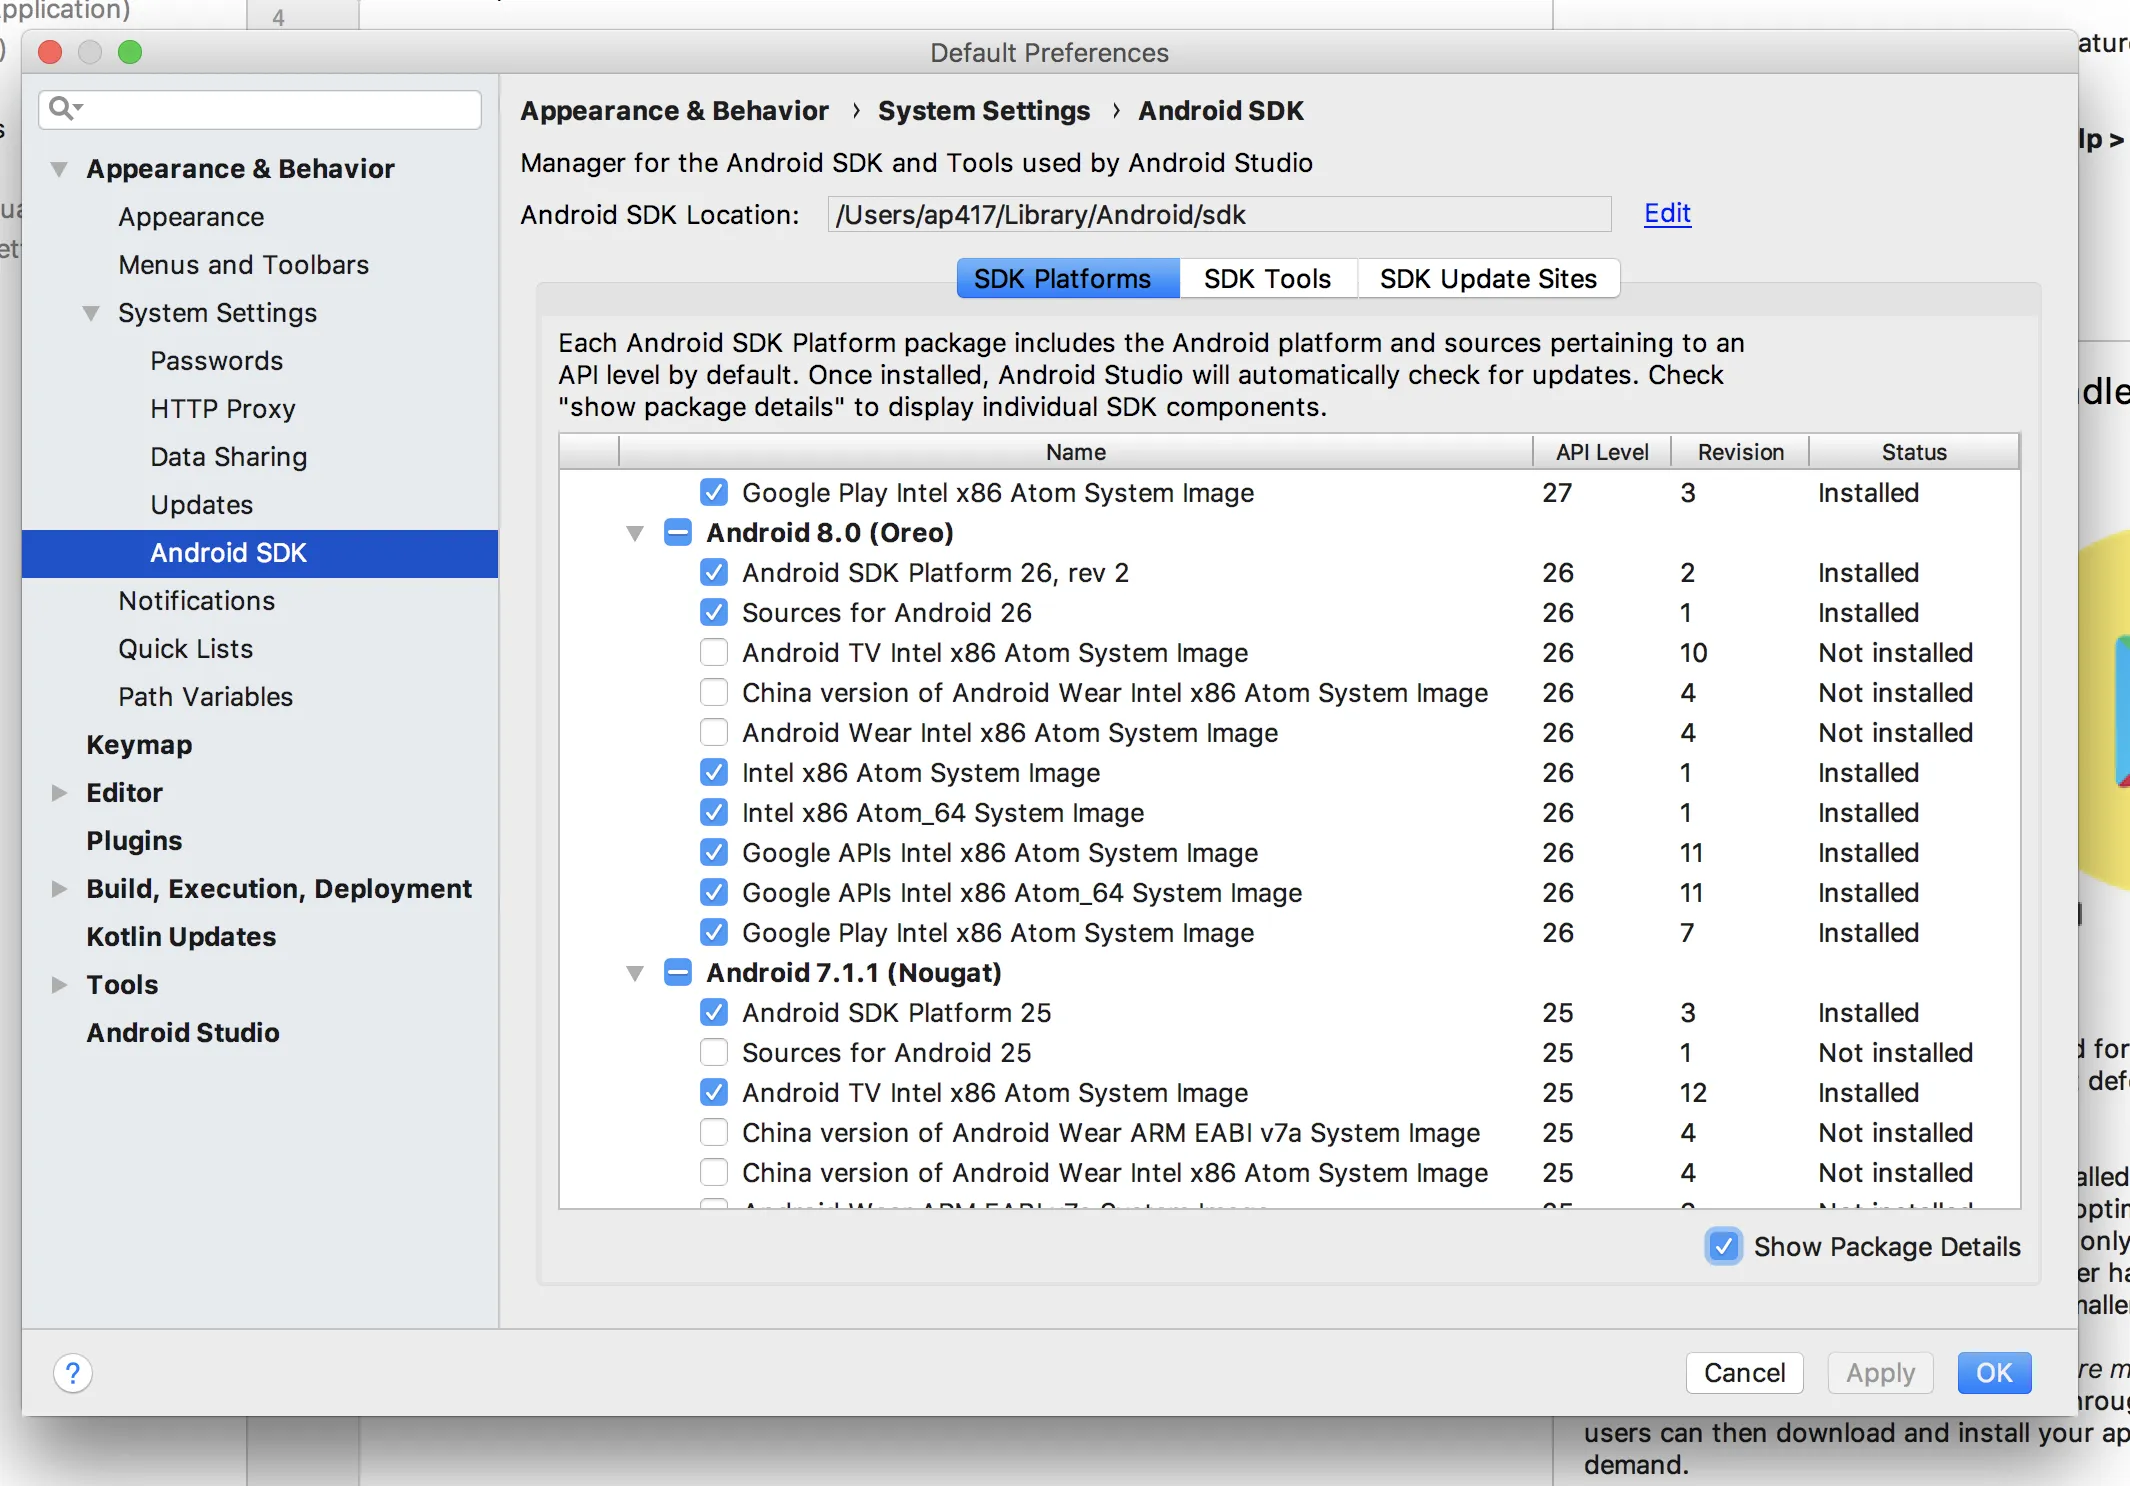Expand Build, Execution, Deployment section
Viewport: 2130px width, 1486px height.
tap(59, 888)
